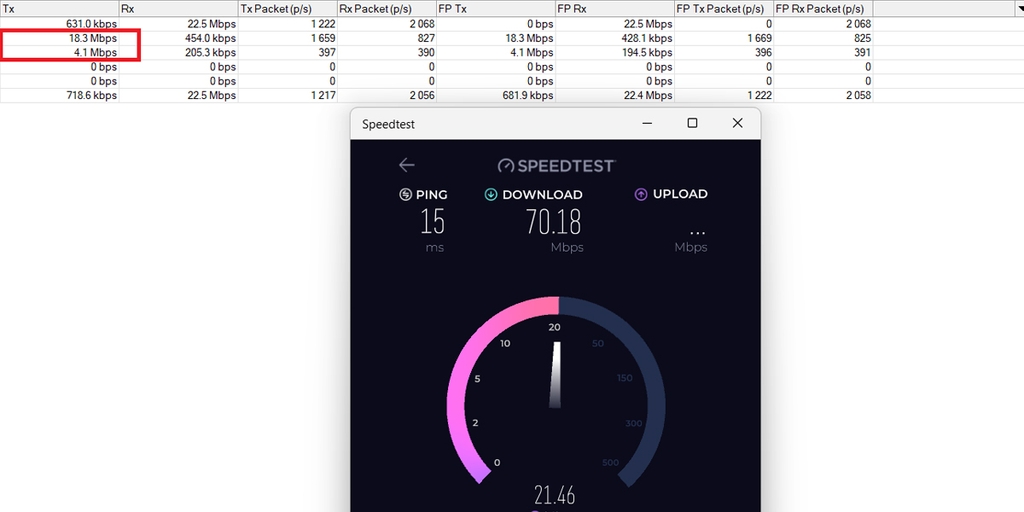Select the 205.3 kbps Rx cell
Image resolution: width=1024 pixels, height=512 pixels.
point(178,53)
